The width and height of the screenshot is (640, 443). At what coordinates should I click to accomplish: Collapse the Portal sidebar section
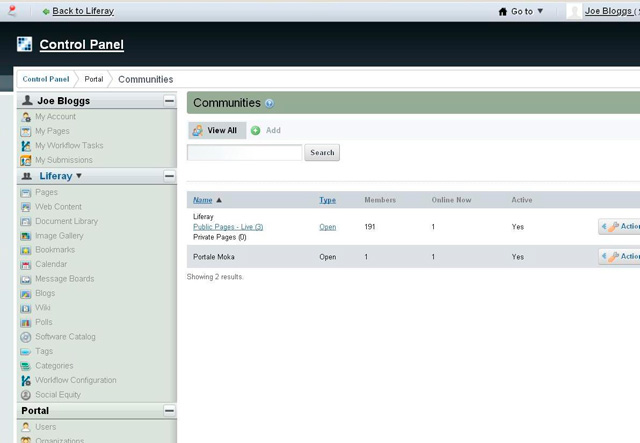pyautogui.click(x=169, y=410)
